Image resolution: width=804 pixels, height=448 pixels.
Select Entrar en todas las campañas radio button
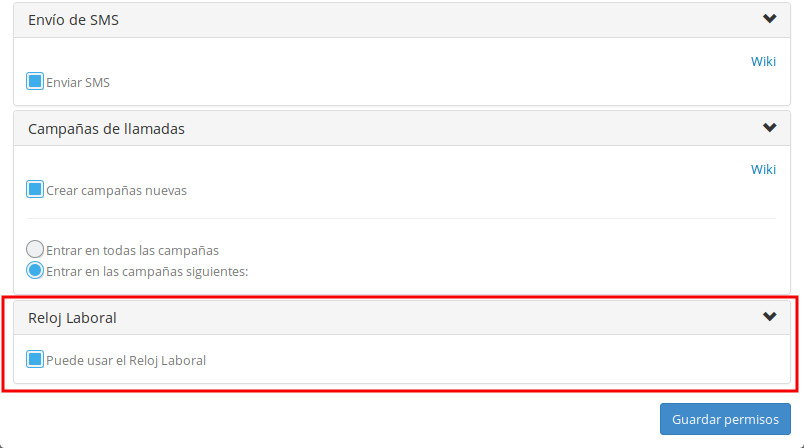35,250
